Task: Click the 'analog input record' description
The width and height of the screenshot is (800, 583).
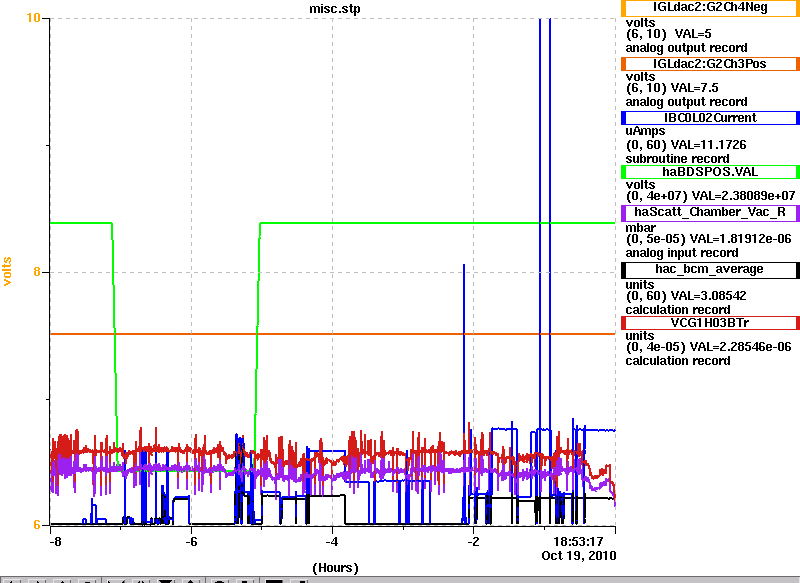Action: 682,253
